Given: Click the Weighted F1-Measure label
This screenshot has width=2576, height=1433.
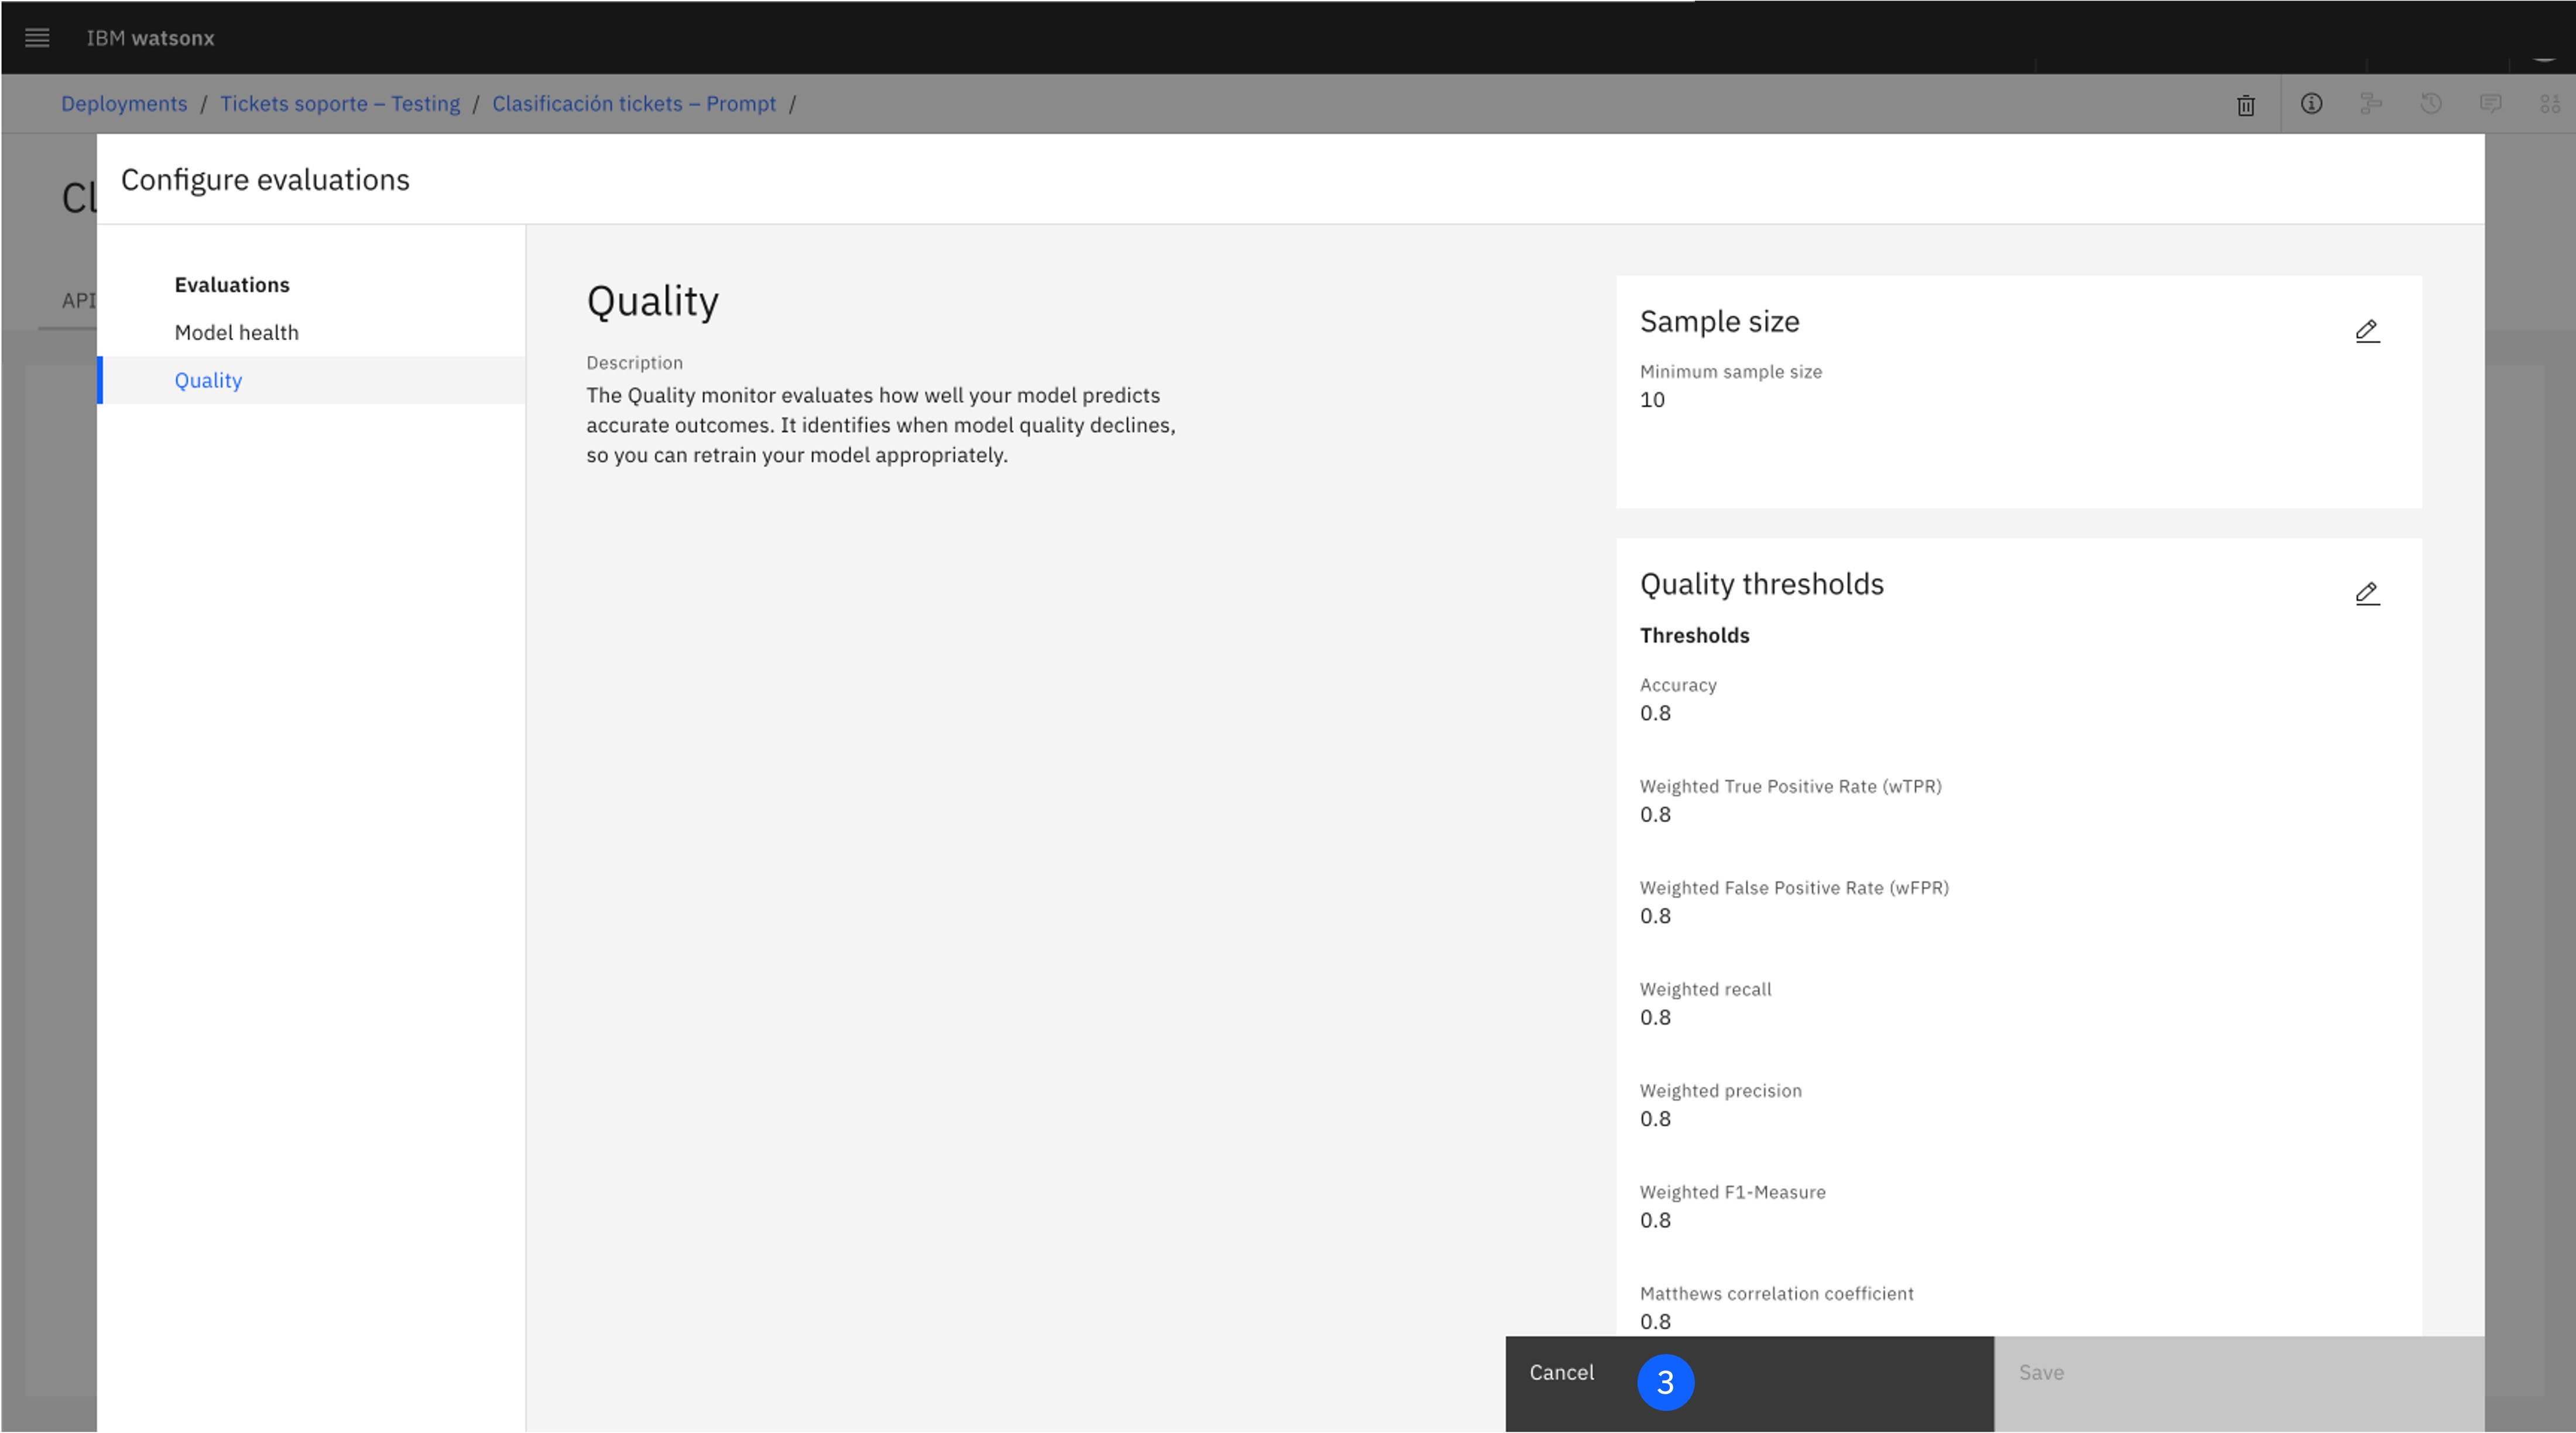Looking at the screenshot, I should [x=1732, y=1193].
